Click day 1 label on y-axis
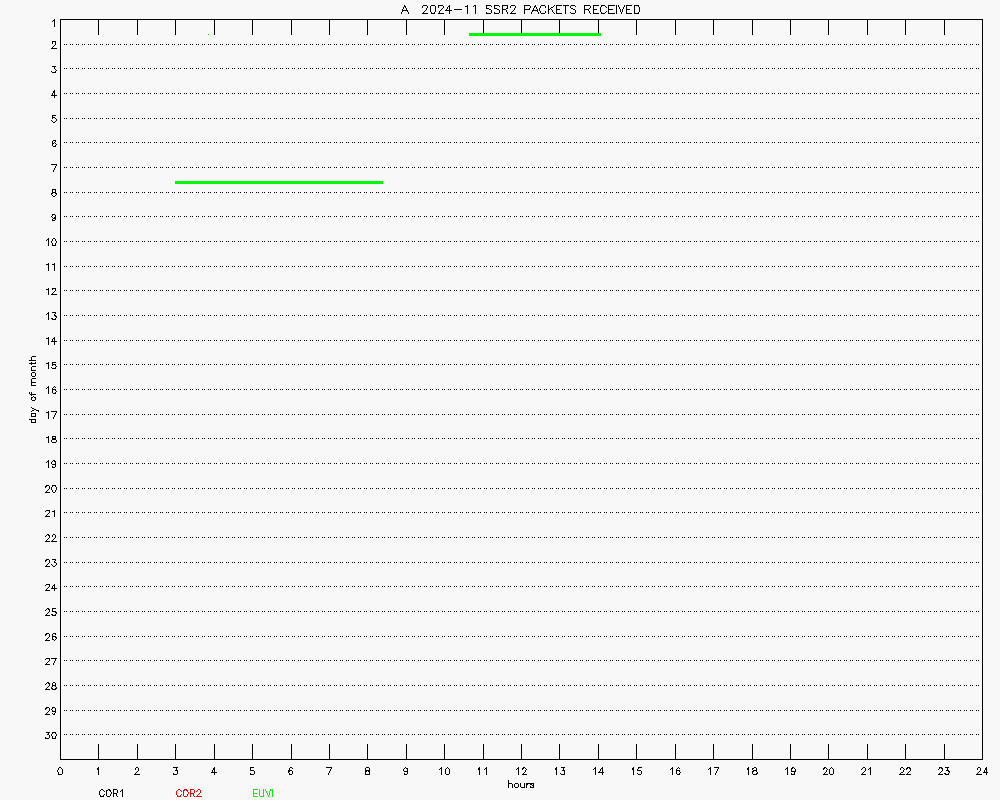The height and width of the screenshot is (800, 1000). [x=50, y=20]
